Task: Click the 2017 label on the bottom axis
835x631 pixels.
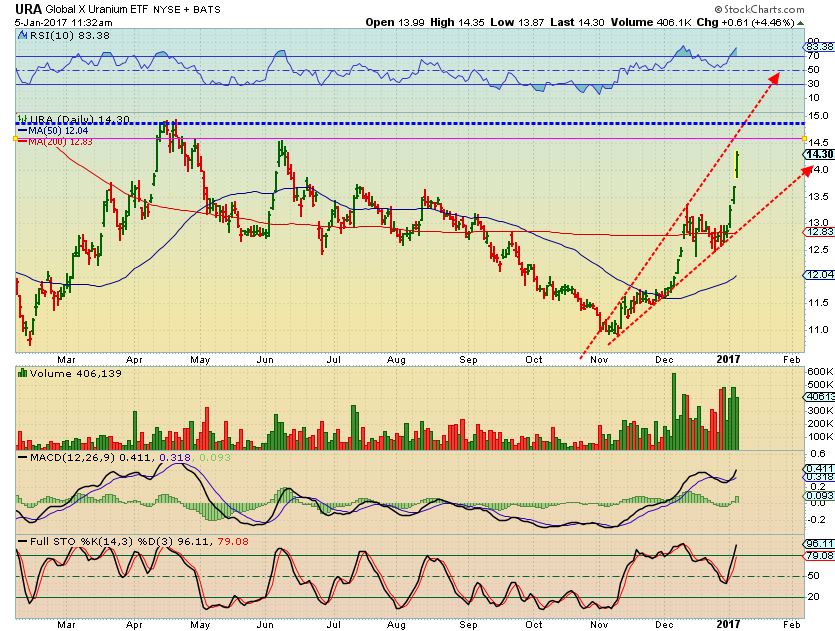Action: pyautogui.click(x=728, y=624)
